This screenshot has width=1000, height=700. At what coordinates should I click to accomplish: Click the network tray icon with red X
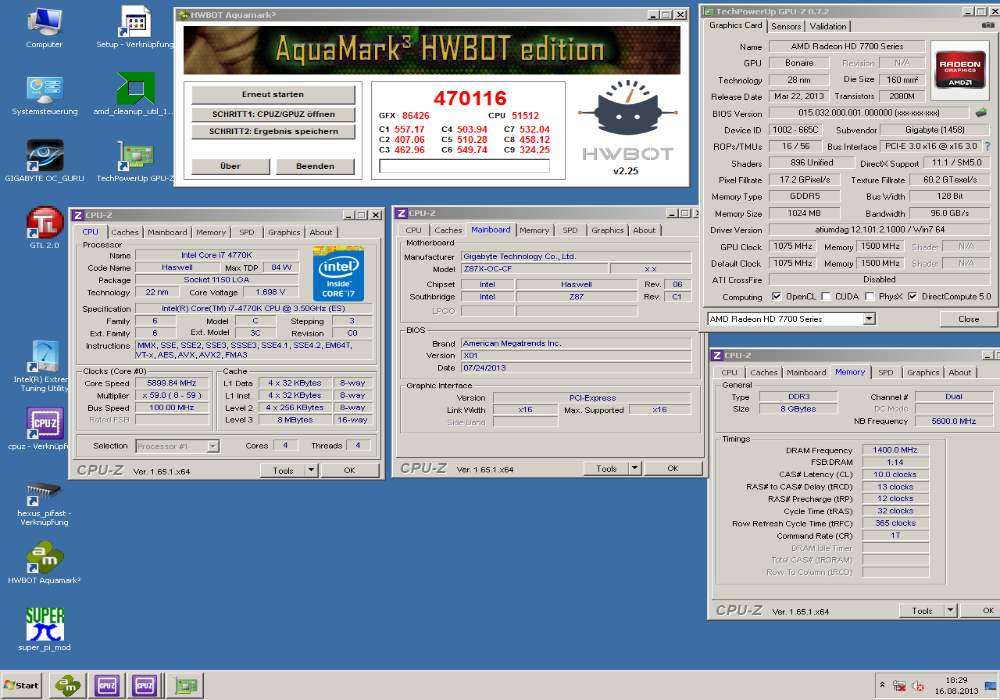tap(899, 686)
